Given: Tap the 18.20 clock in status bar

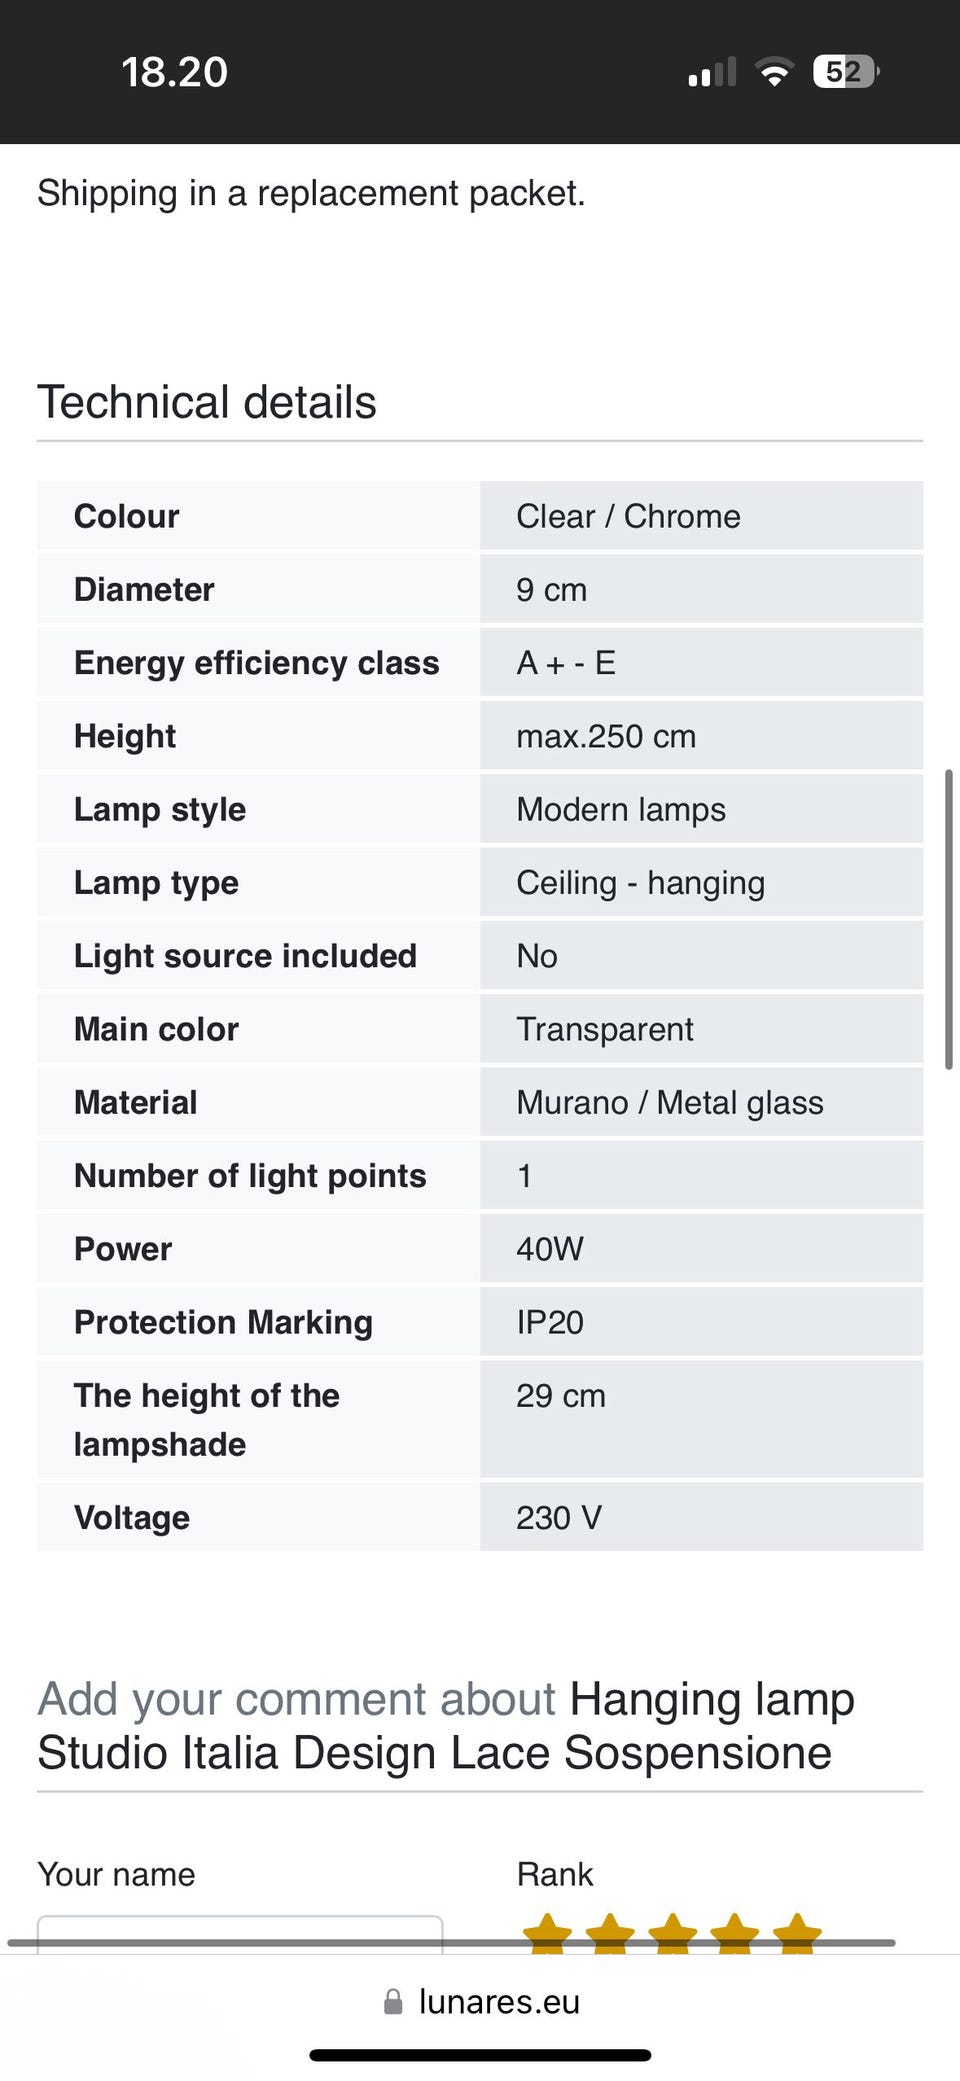Looking at the screenshot, I should coord(175,72).
